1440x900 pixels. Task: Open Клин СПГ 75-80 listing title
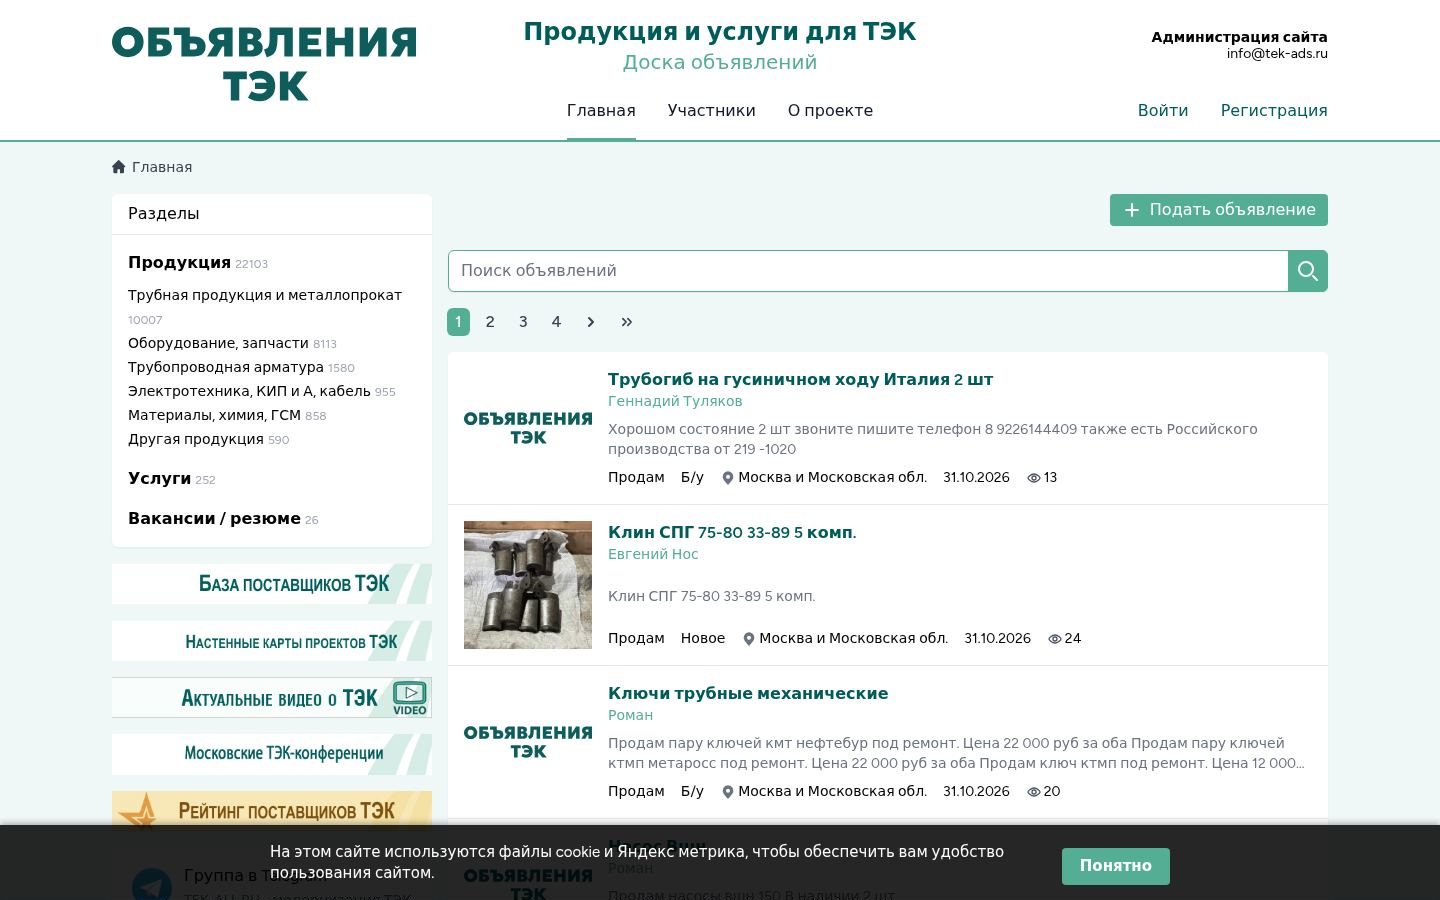coord(732,533)
